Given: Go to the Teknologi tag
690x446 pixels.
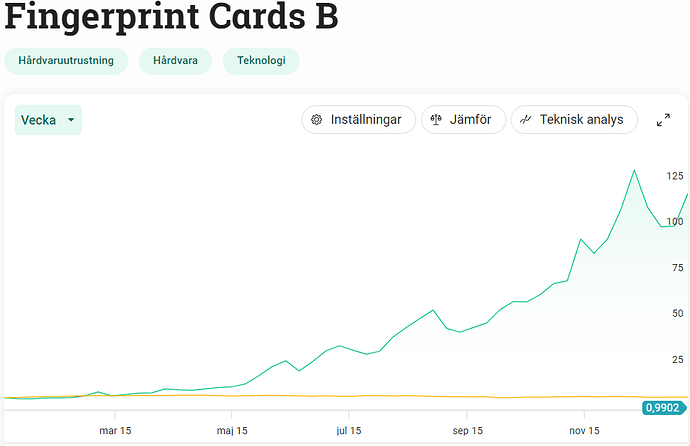Looking at the screenshot, I should pos(261,61).
